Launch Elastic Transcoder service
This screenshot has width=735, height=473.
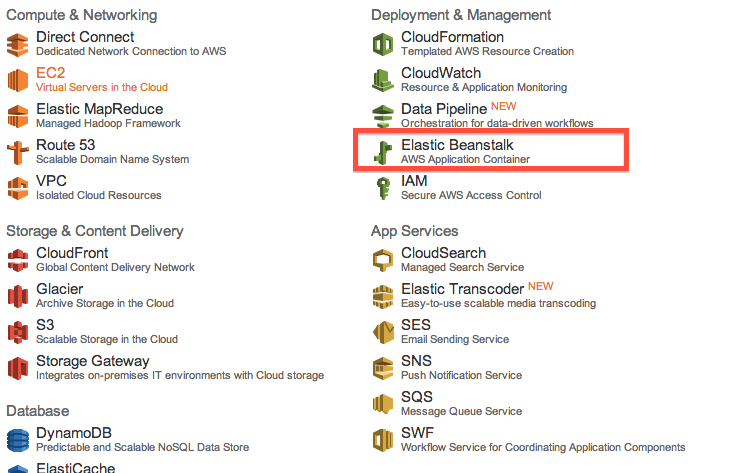(462, 289)
